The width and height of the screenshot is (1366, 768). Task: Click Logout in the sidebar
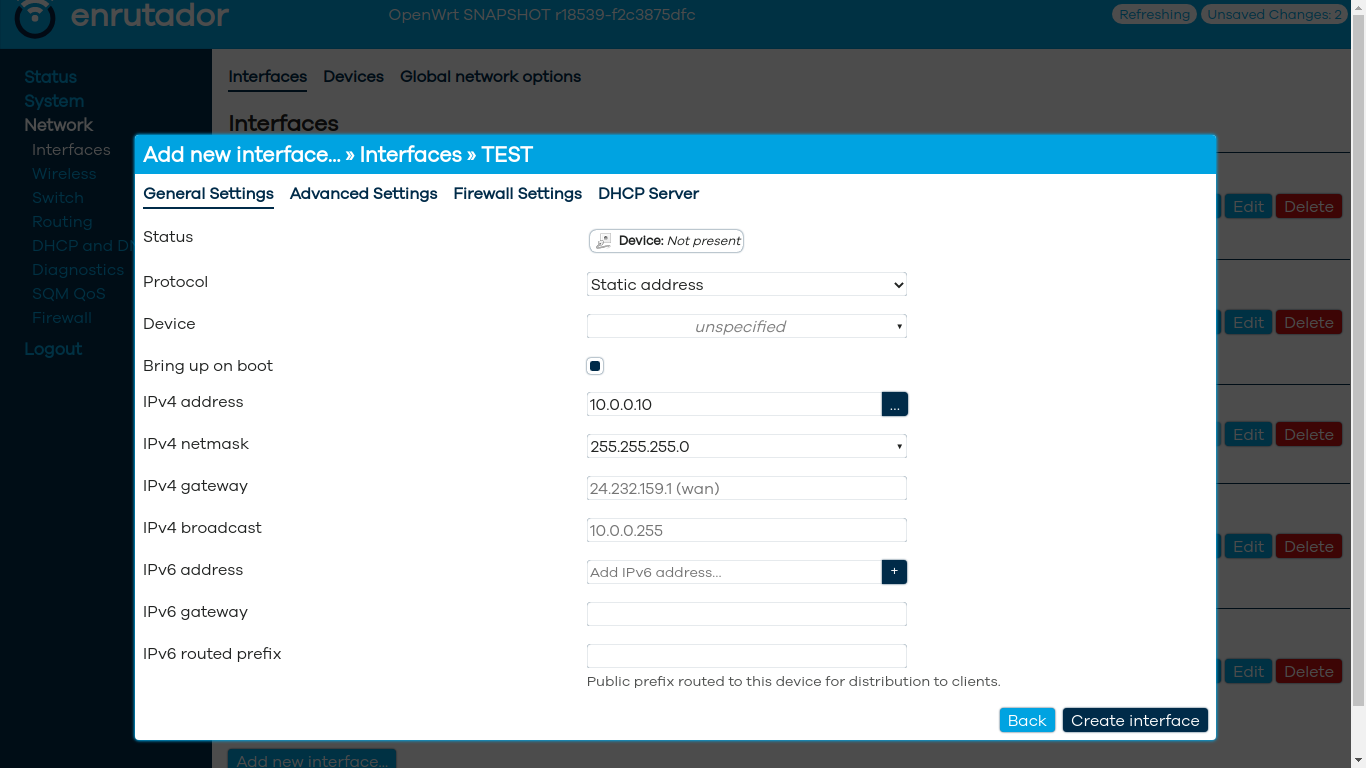pyautogui.click(x=53, y=349)
